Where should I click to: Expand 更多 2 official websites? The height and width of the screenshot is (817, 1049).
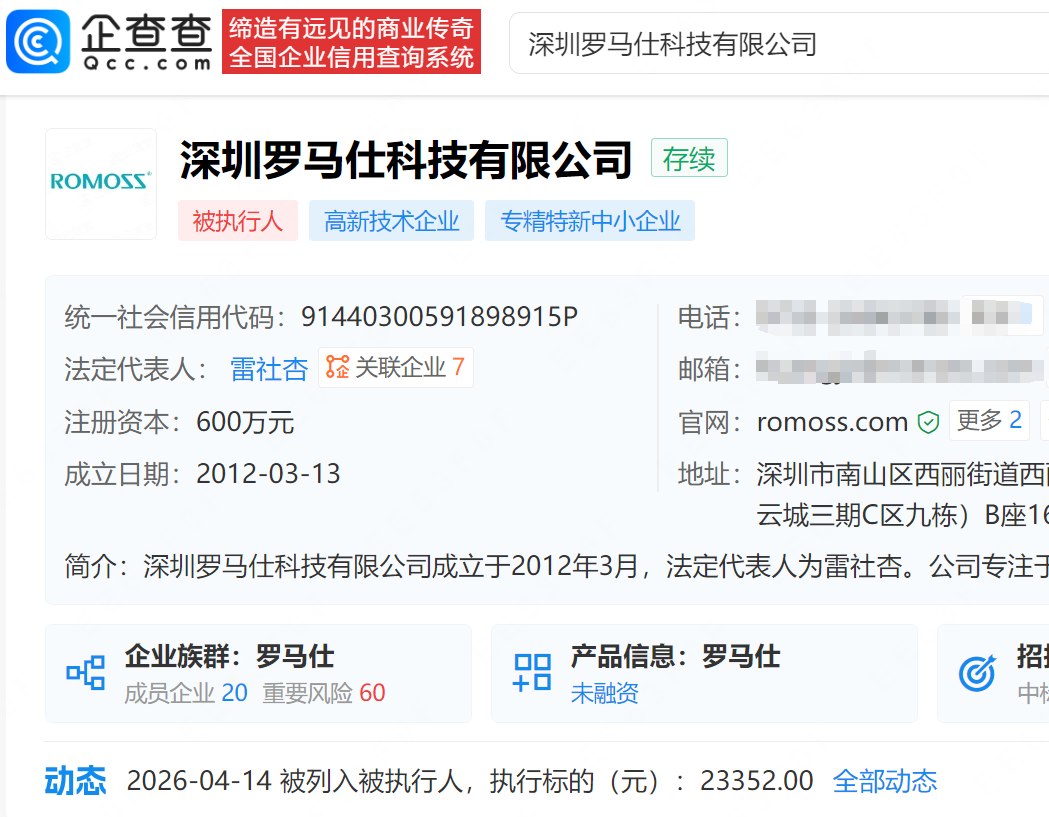tap(988, 421)
